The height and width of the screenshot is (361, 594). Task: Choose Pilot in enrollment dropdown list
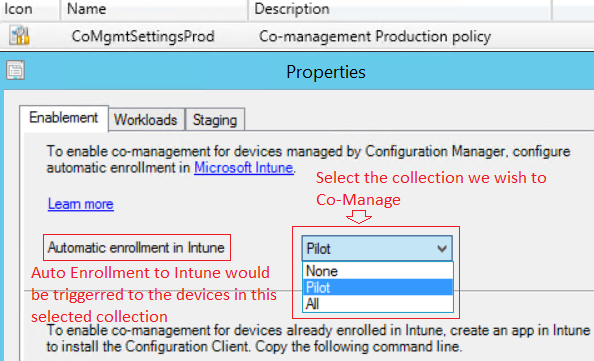[378, 288]
